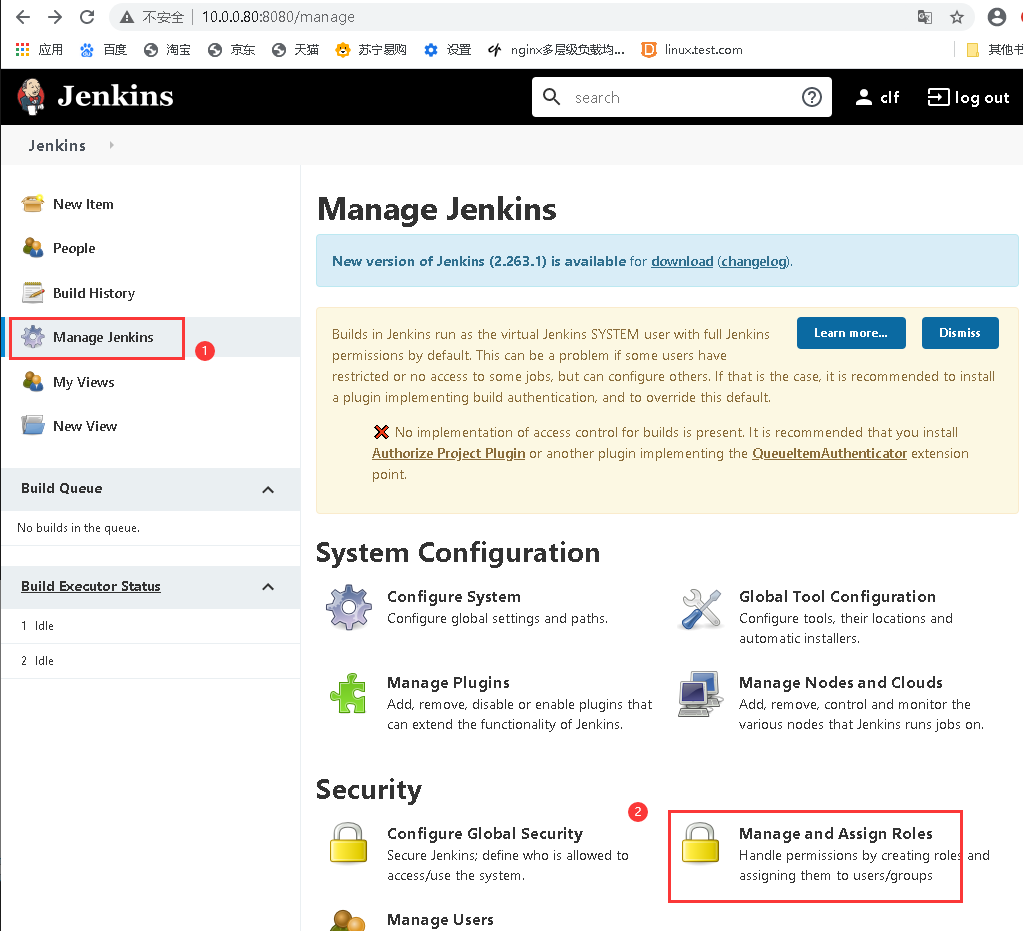Select New View in the sidebar
The width and height of the screenshot is (1023, 931).
pos(85,426)
